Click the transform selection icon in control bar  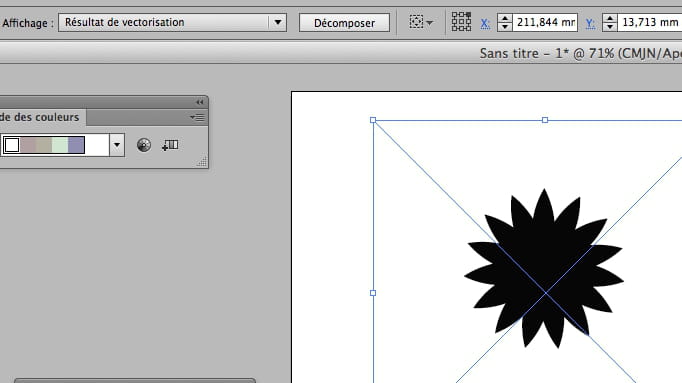(x=416, y=22)
